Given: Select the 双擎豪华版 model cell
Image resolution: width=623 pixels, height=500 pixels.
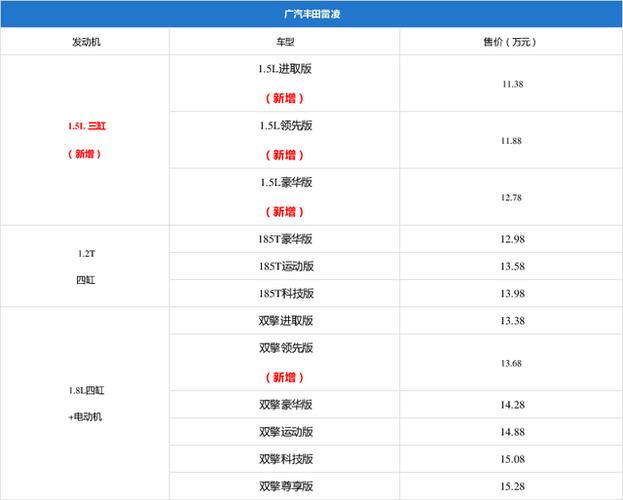Looking at the screenshot, I should tap(286, 405).
